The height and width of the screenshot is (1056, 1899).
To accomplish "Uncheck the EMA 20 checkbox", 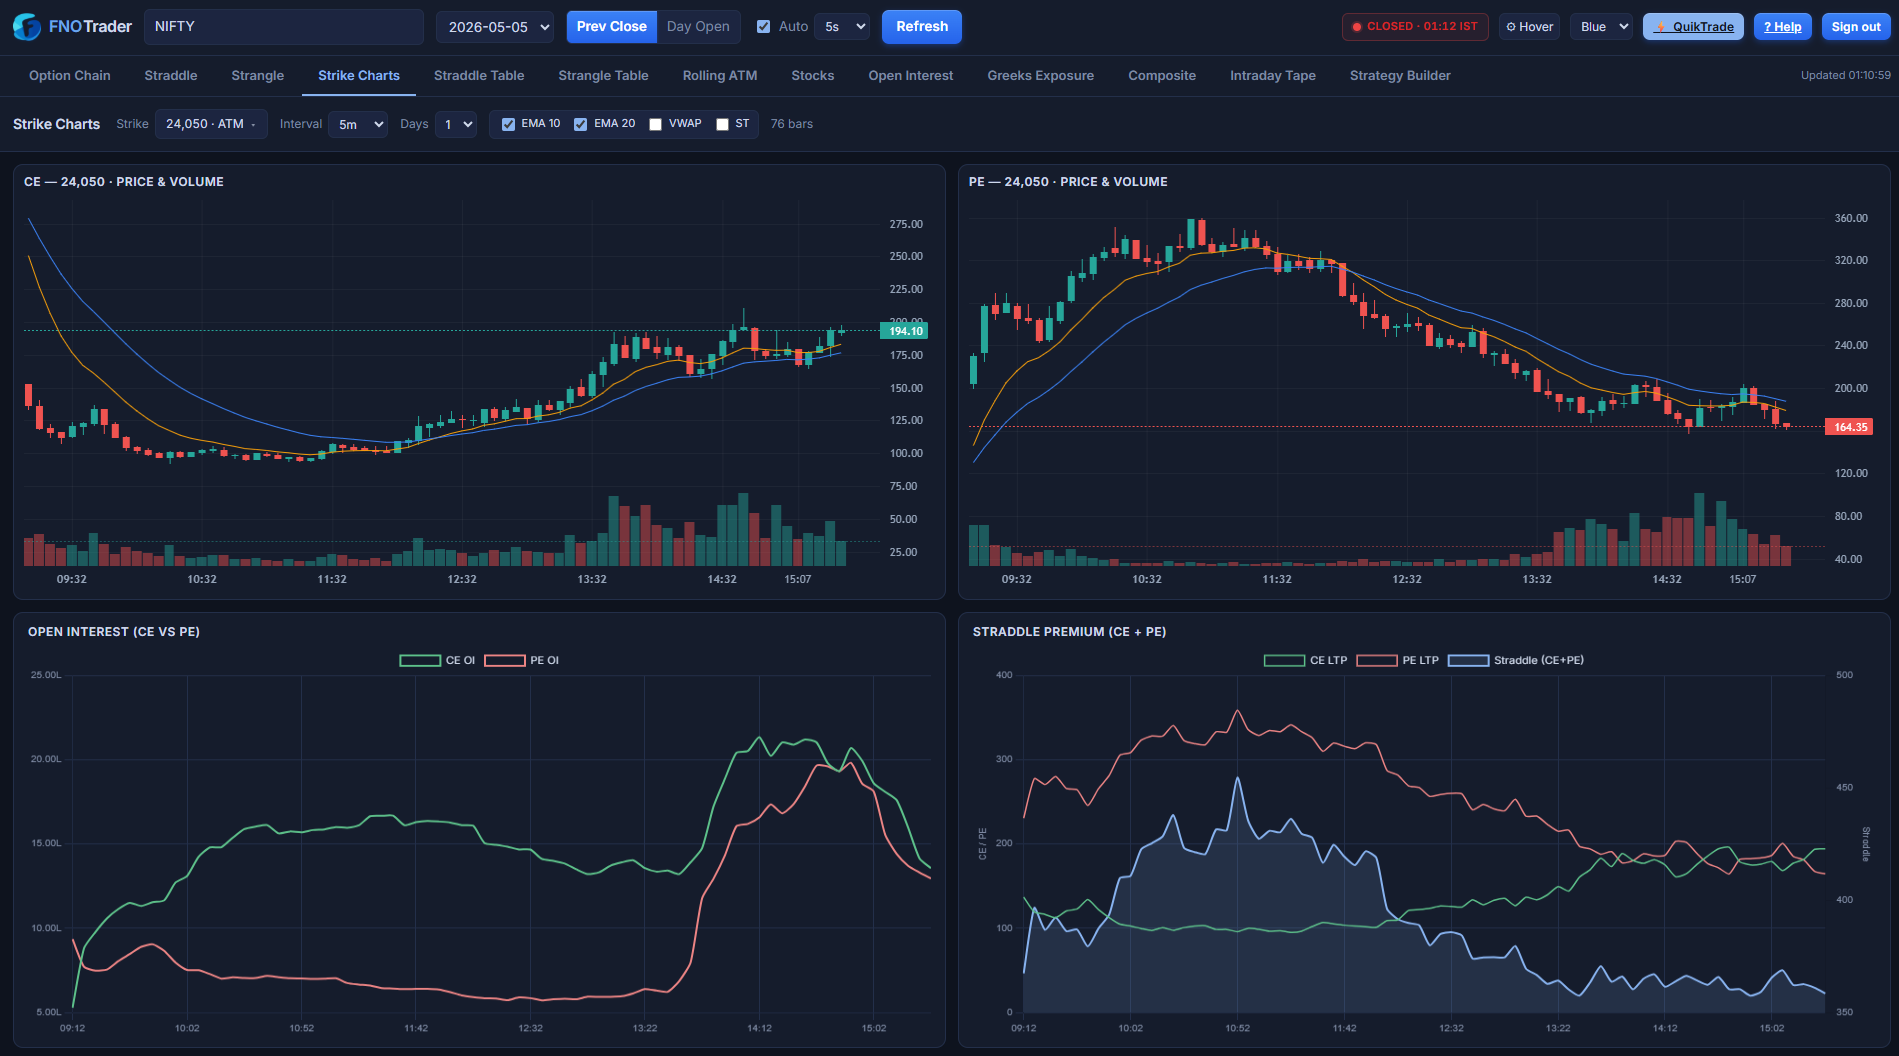I will 581,124.
